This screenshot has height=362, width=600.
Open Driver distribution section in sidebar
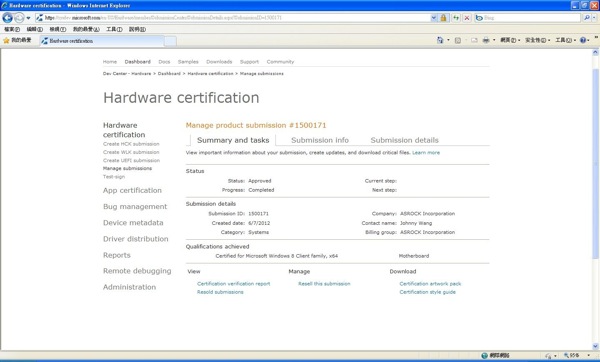[135, 239]
